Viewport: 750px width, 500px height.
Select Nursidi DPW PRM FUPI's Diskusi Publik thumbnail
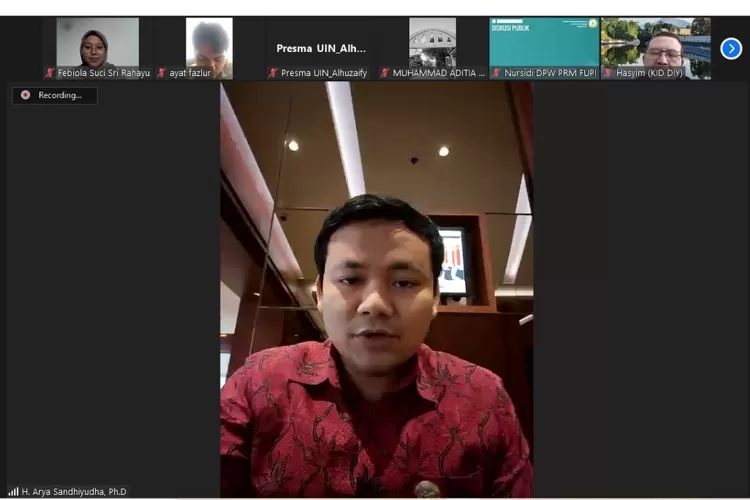(544, 48)
